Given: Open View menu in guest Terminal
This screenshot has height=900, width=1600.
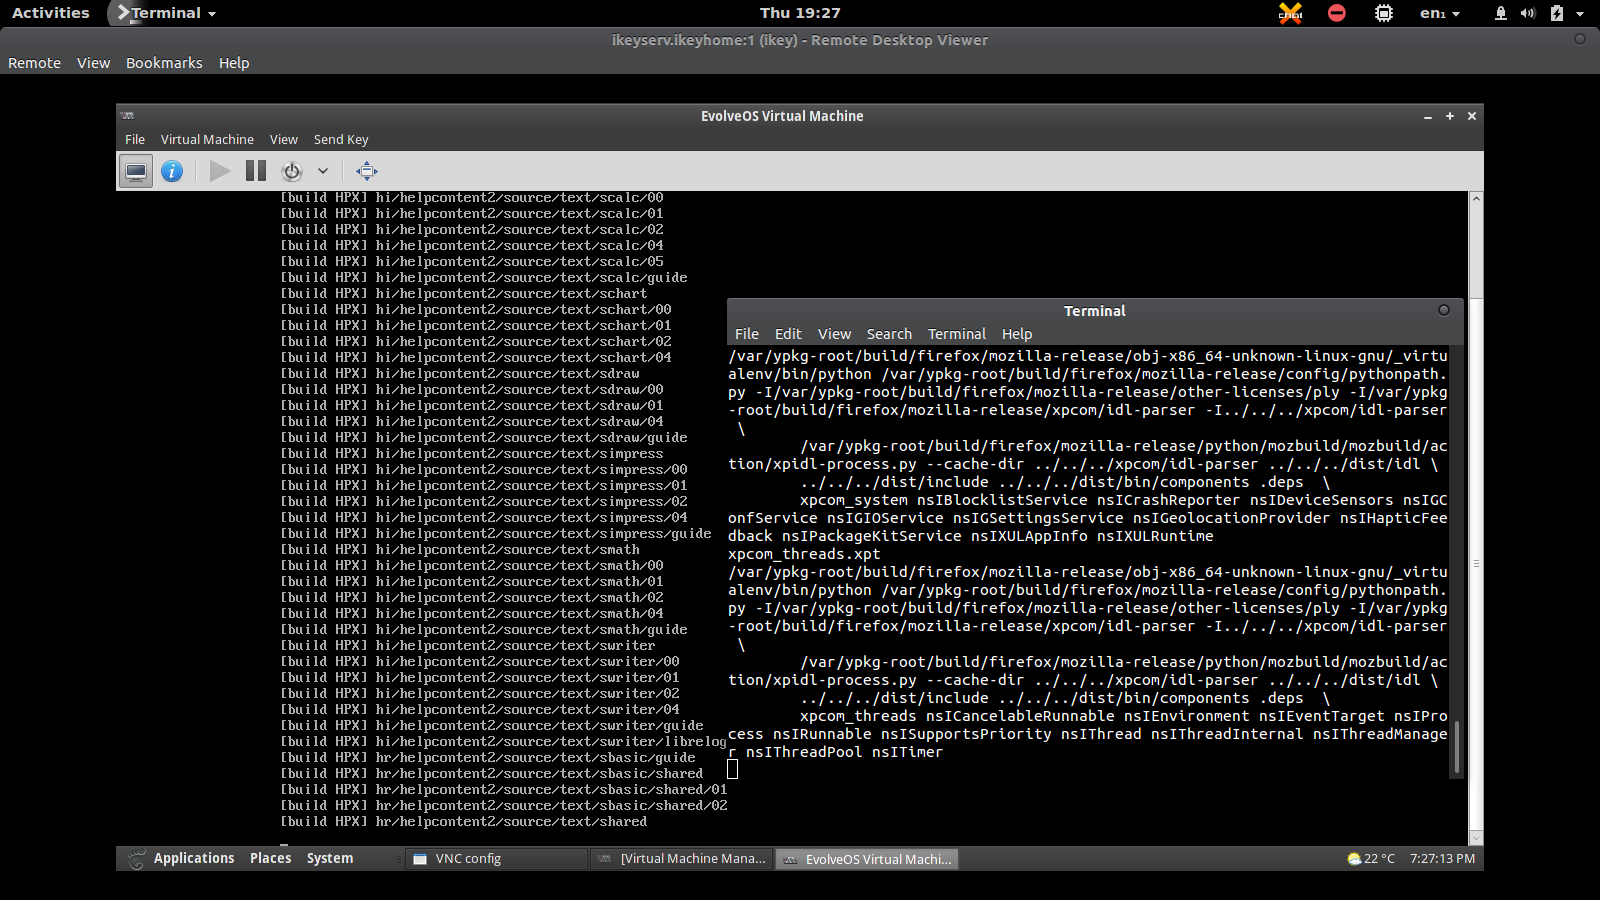Looking at the screenshot, I should tap(834, 334).
